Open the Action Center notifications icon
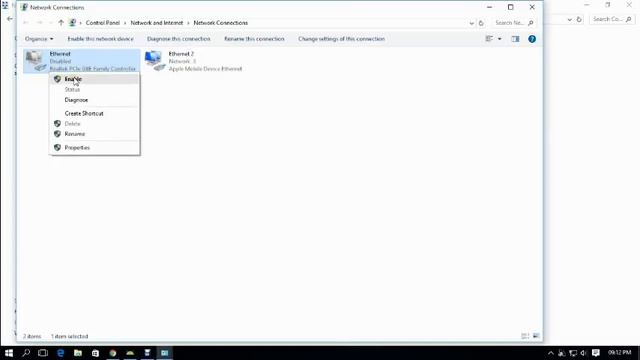 (596, 353)
